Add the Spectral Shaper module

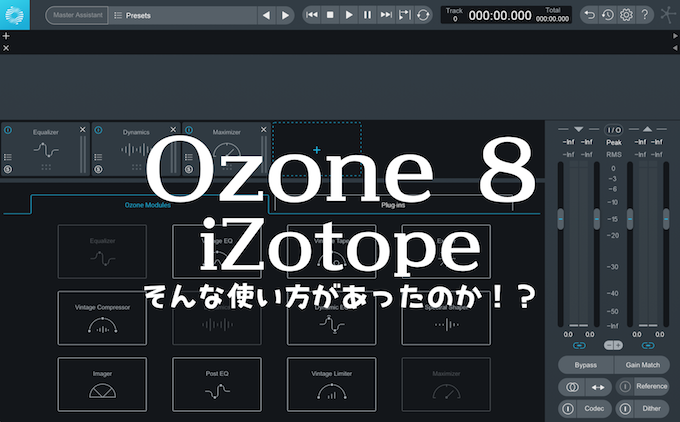pos(446,318)
